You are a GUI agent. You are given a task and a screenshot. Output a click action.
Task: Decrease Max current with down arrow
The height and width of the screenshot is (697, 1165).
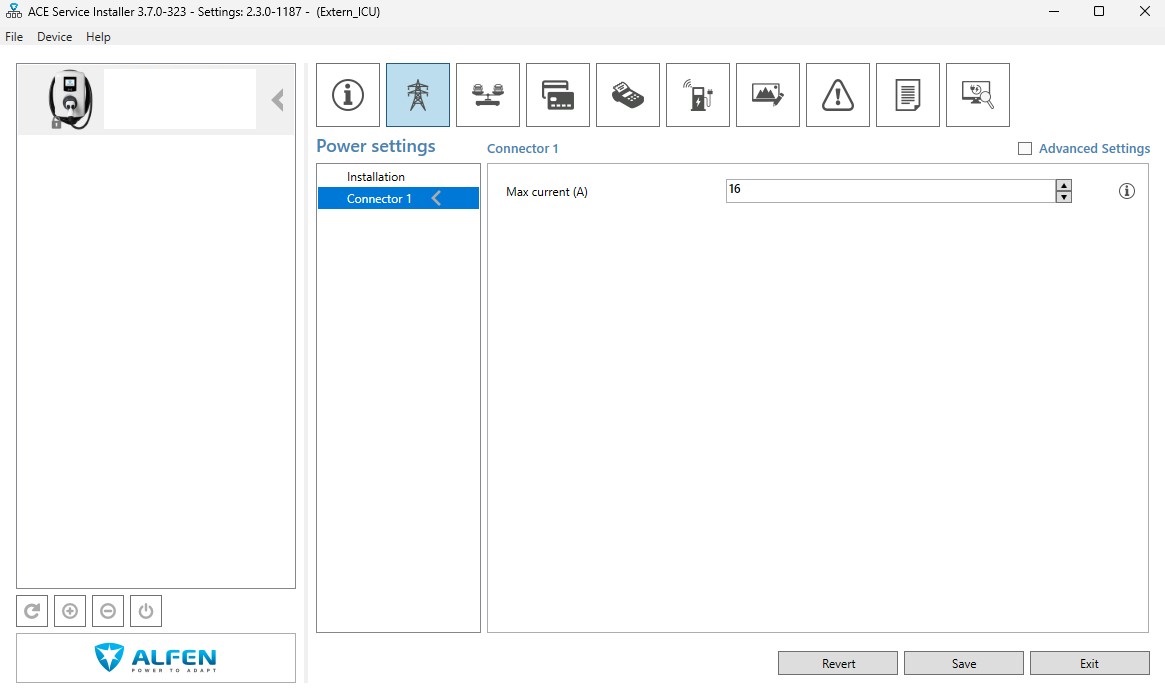[x=1064, y=197]
